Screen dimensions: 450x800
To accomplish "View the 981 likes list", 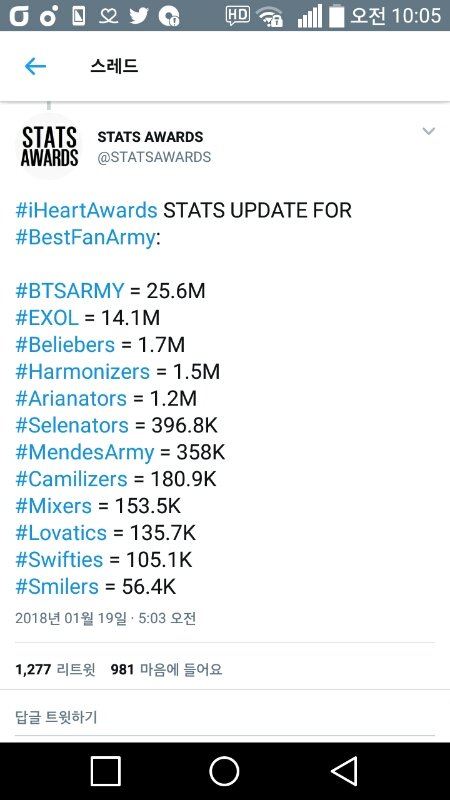I will pos(166,669).
